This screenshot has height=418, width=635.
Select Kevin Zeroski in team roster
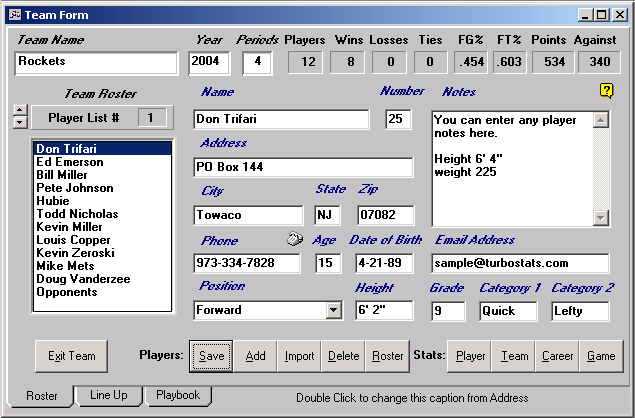102,253
